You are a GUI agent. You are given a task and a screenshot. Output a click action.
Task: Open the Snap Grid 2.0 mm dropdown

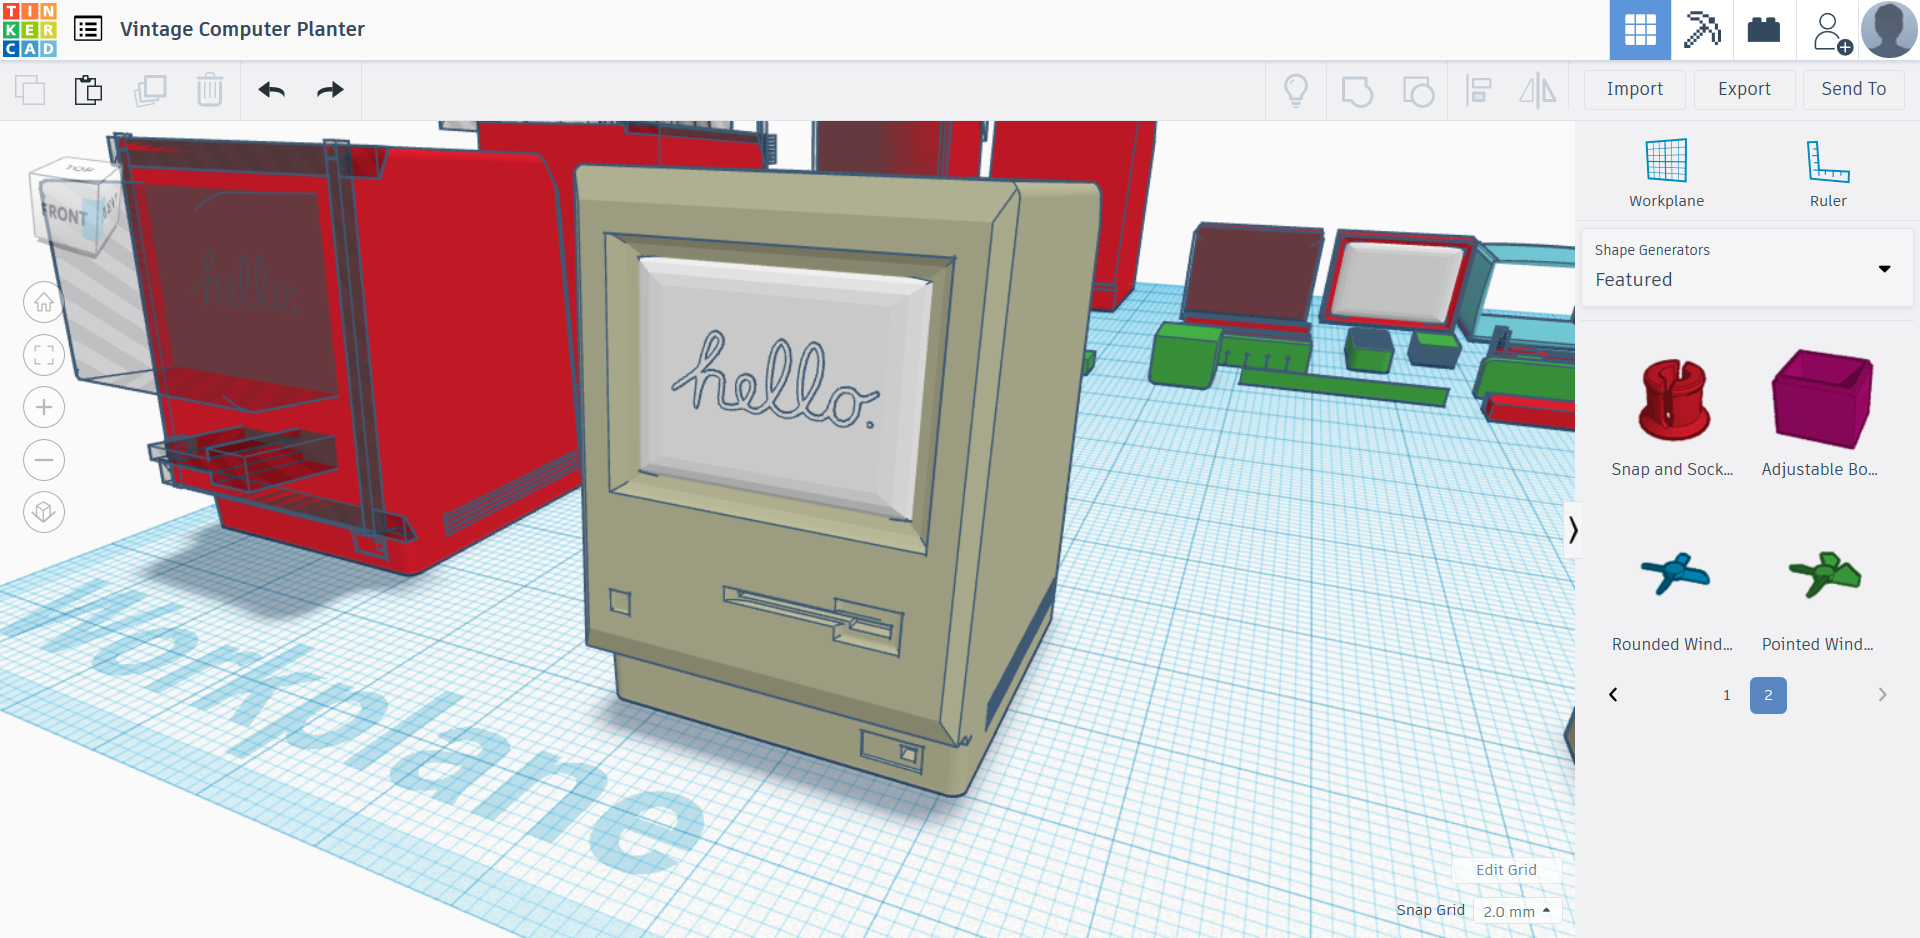[1517, 911]
